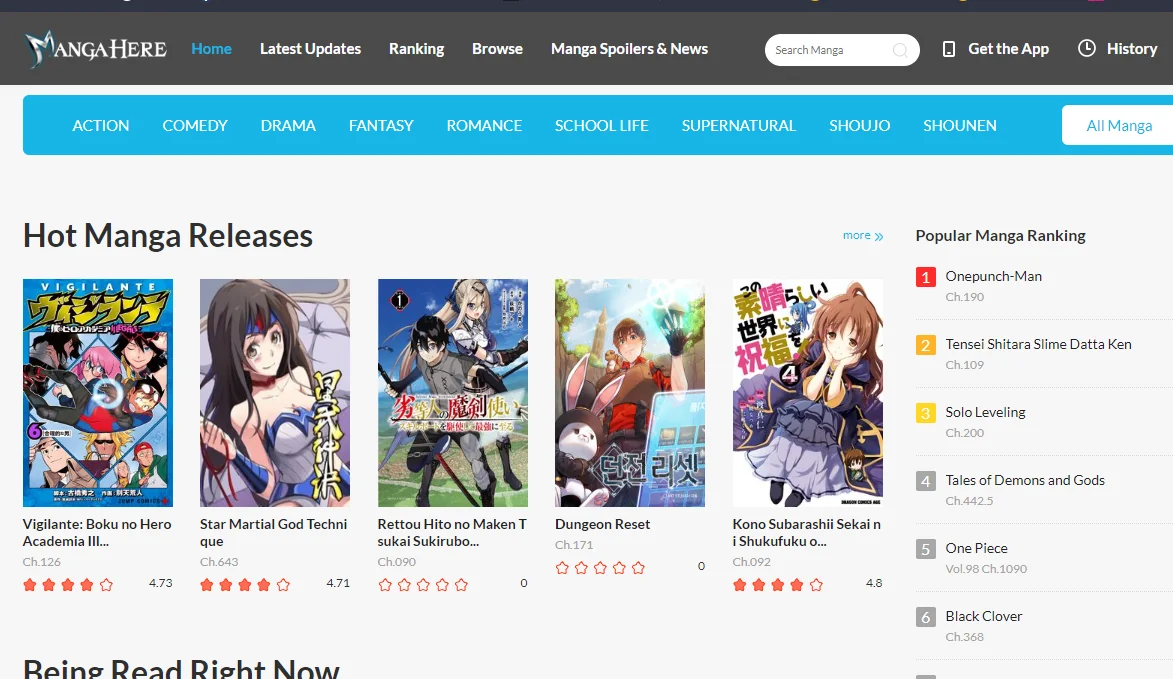This screenshot has height=679, width=1173.
Task: Go to the Browse section
Action: [x=497, y=48]
